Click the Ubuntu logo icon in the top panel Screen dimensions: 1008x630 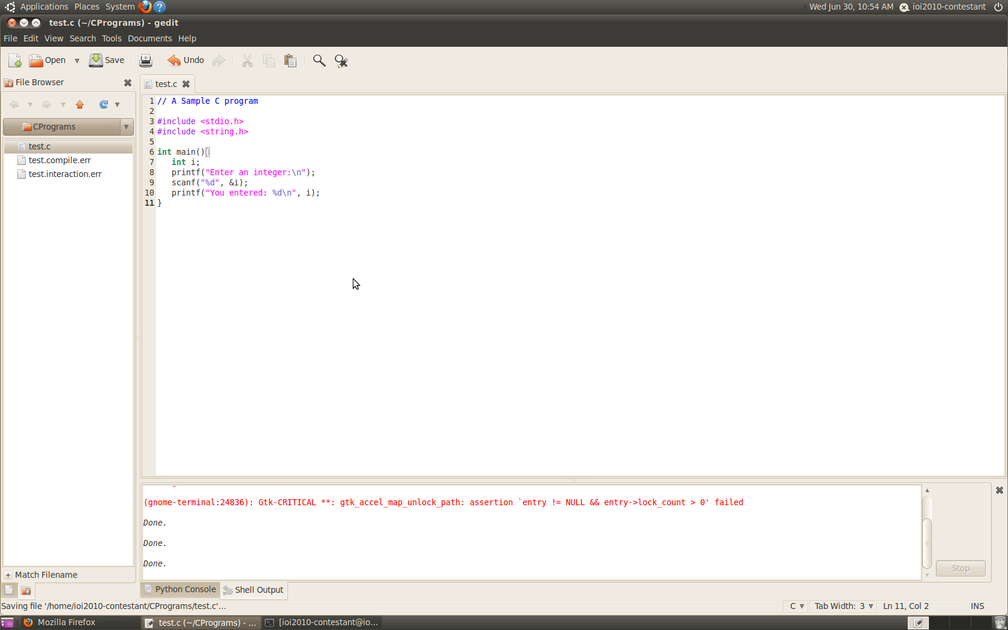tap(10, 7)
